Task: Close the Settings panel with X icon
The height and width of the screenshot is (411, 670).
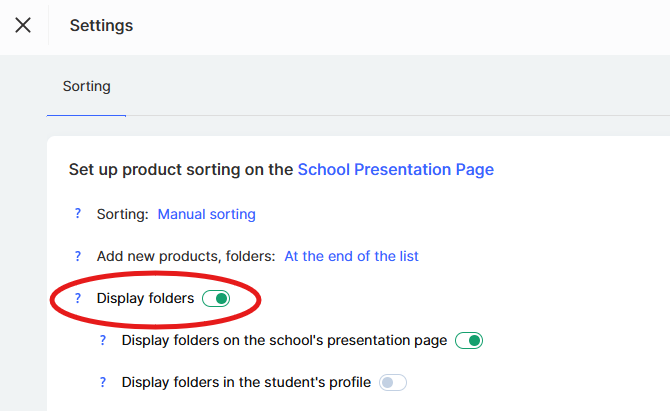Action: [x=23, y=25]
